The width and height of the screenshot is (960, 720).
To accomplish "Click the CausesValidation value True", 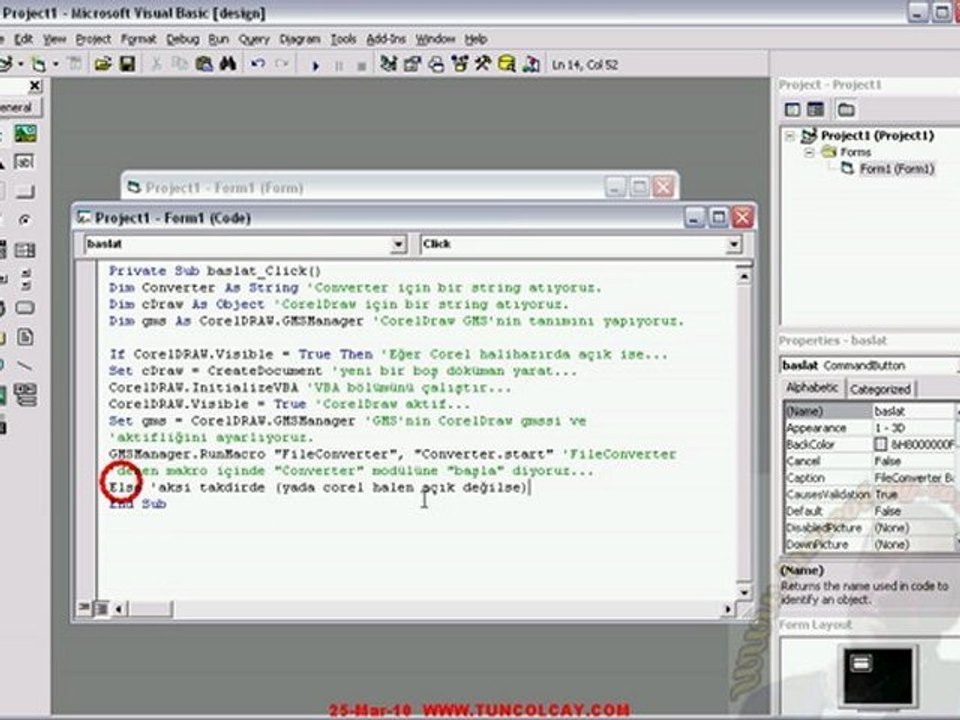I will tap(886, 494).
